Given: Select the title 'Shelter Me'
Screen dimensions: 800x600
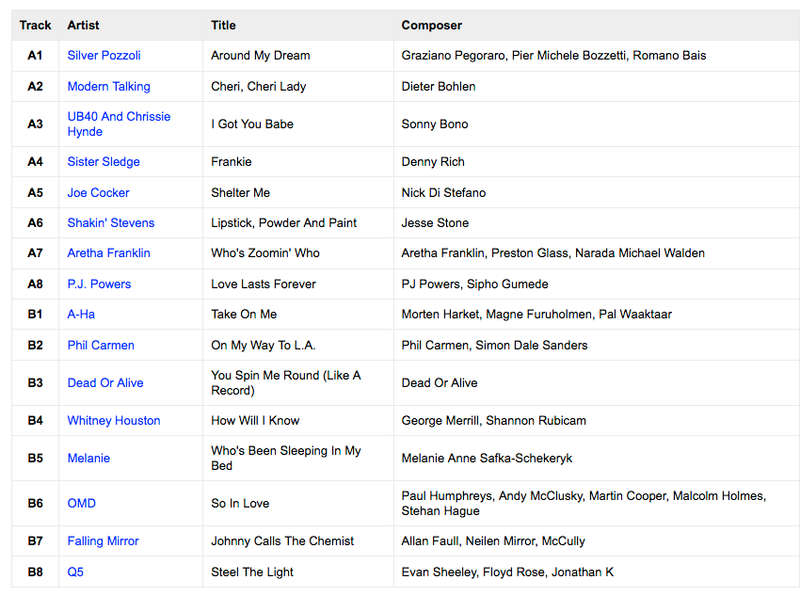Looking at the screenshot, I should 240,193.
